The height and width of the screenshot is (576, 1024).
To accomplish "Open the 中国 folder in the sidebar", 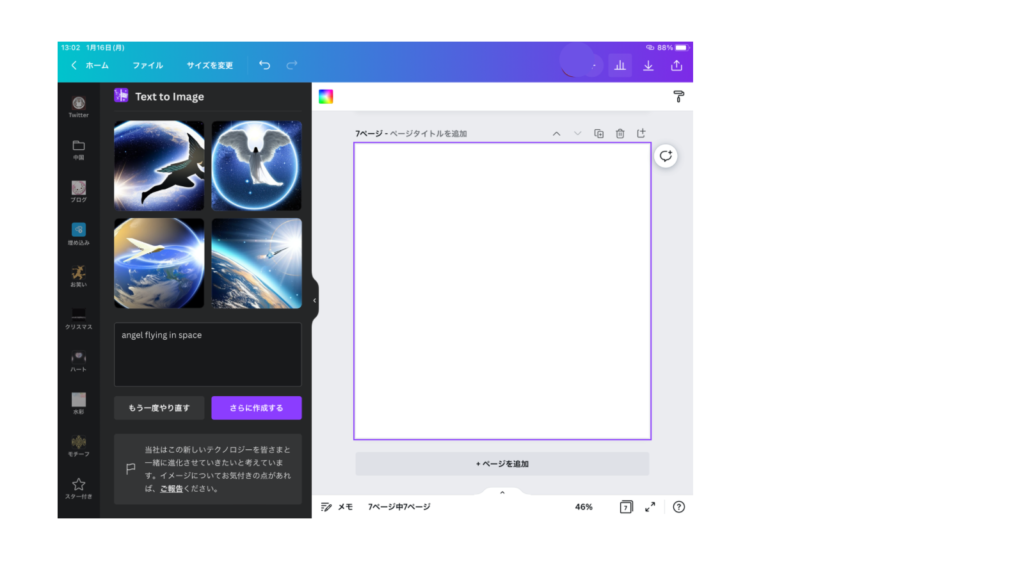I will (x=78, y=150).
